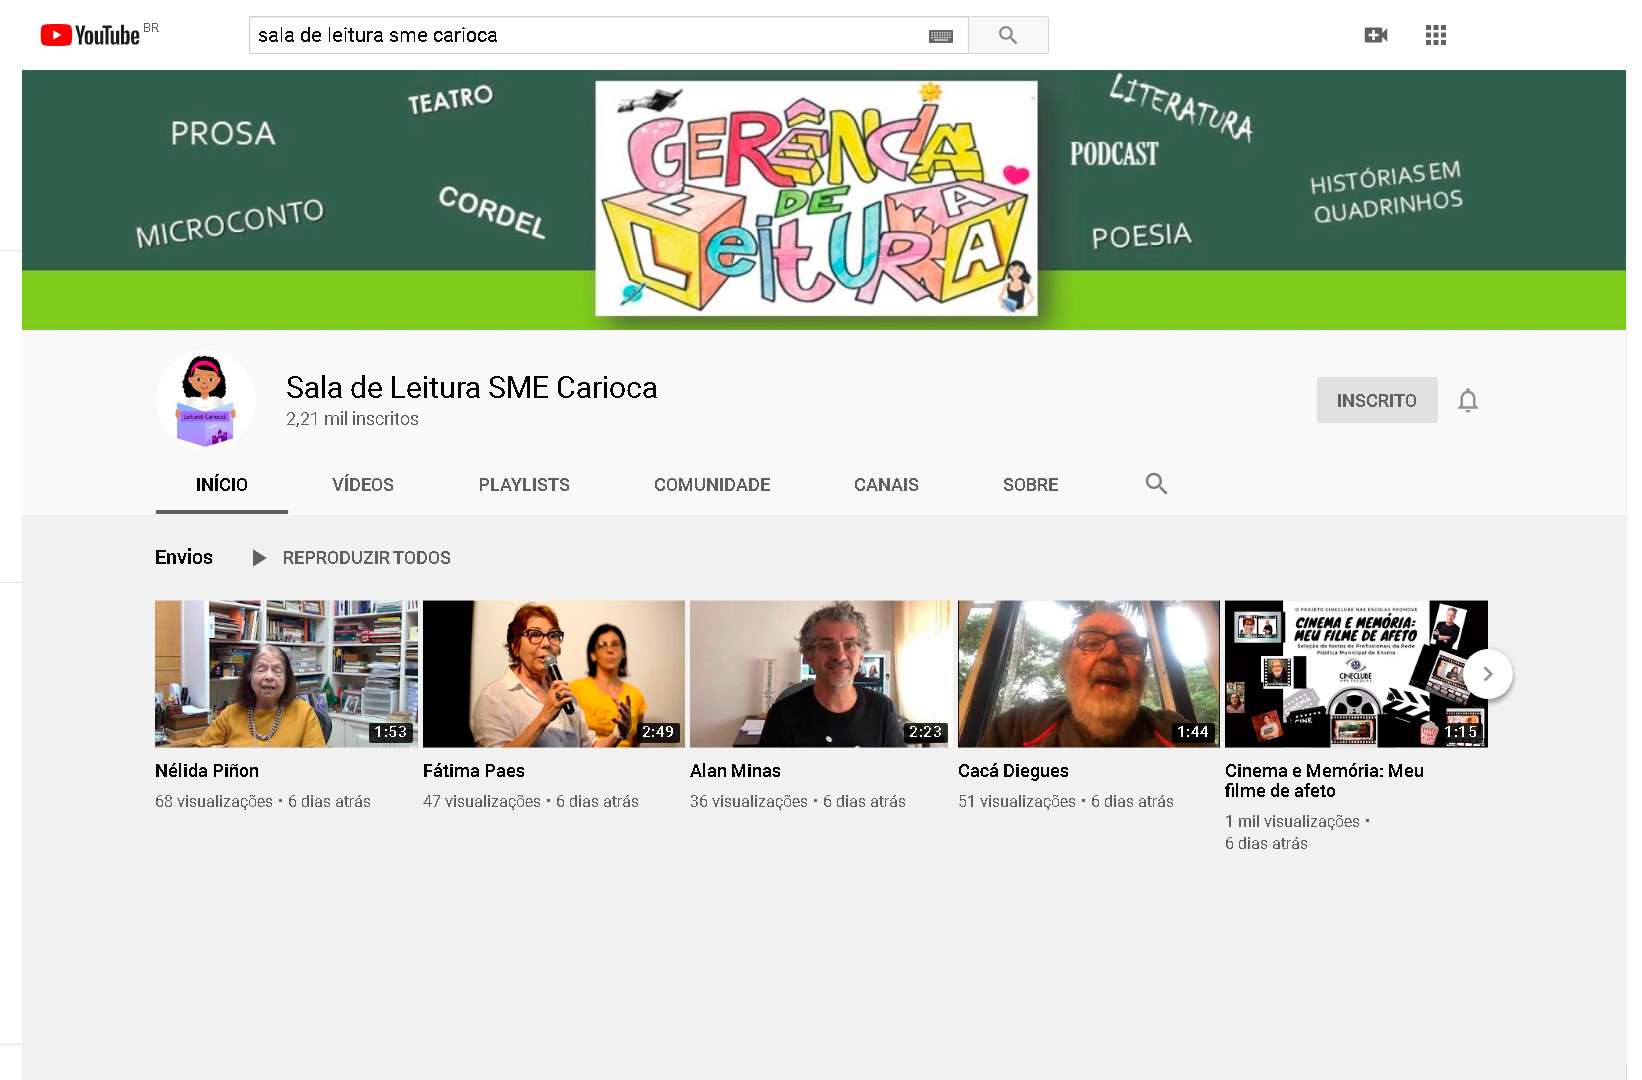The image size is (1642, 1080).
Task: Click the Envios section heading
Action: pyautogui.click(x=184, y=557)
